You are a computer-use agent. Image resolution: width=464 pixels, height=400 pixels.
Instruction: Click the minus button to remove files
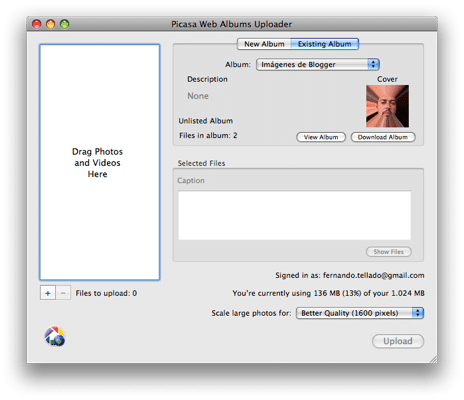click(63, 293)
